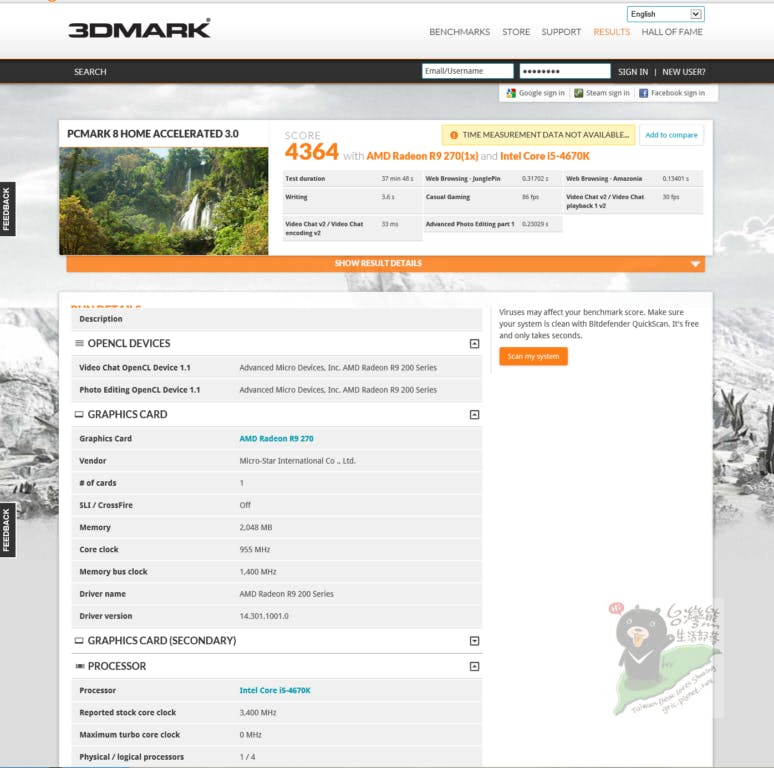The height and width of the screenshot is (768, 774).
Task: Click the Facebook sign in icon
Action: (644, 93)
